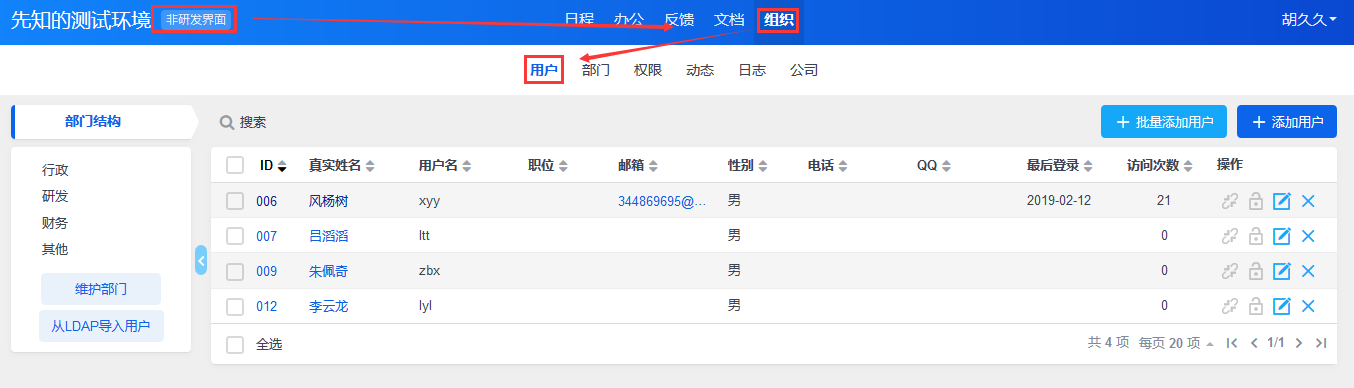Select the 其他 department in the tree

(55, 249)
